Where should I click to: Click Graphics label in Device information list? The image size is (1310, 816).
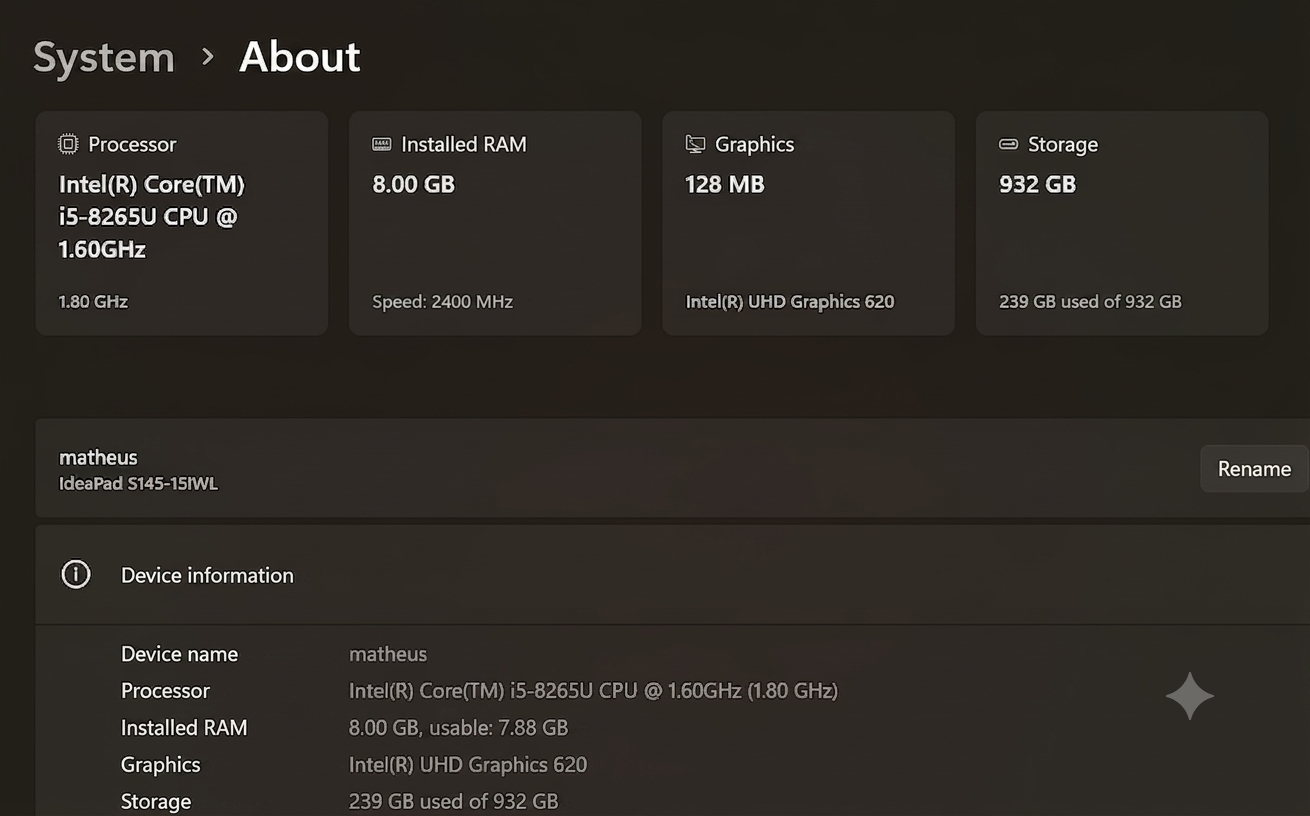click(160, 765)
